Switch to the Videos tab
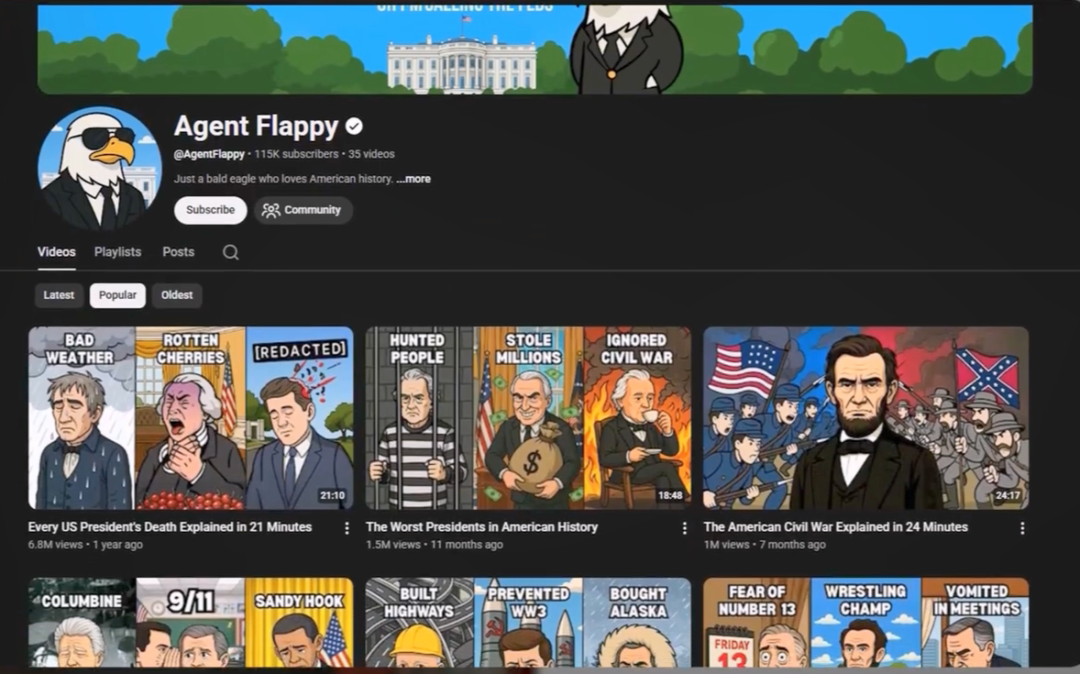Image resolution: width=1080 pixels, height=674 pixels. coord(56,252)
